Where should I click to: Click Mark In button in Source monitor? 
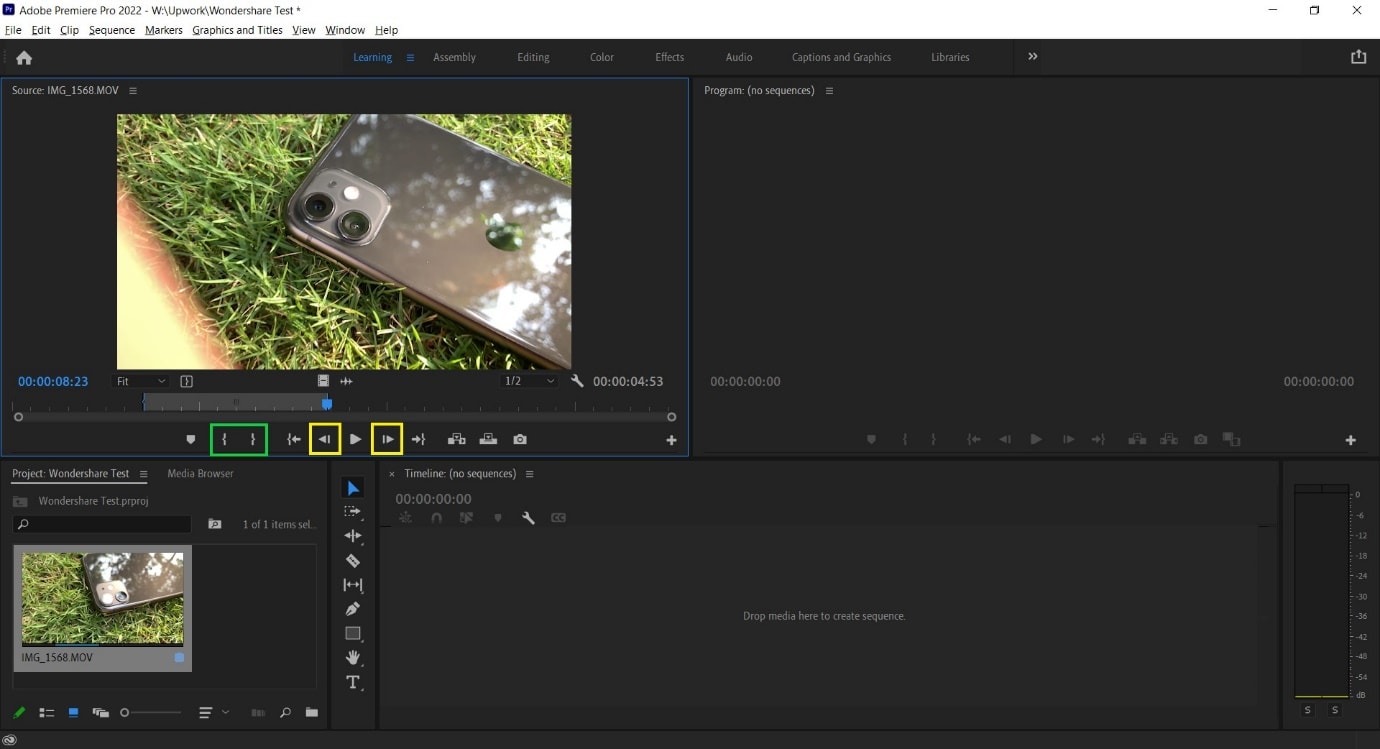225,439
